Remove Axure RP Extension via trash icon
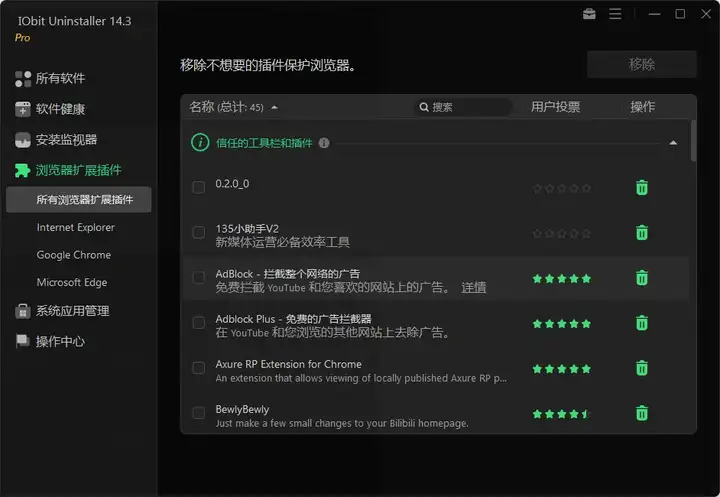The height and width of the screenshot is (497, 720). coord(642,368)
